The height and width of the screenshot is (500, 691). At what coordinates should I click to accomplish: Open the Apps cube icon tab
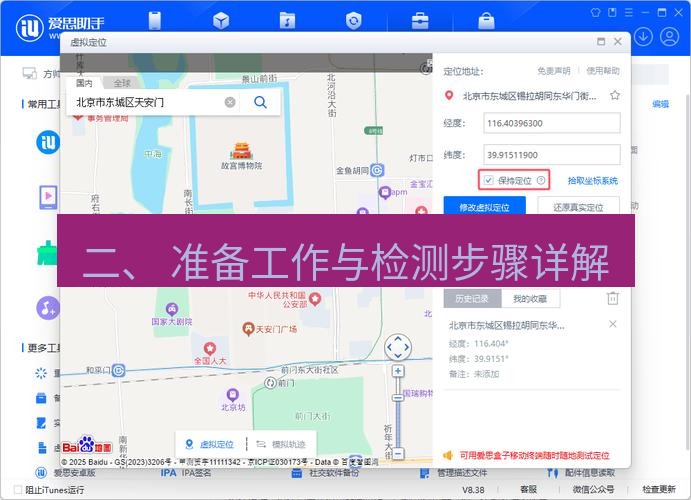(x=221, y=21)
